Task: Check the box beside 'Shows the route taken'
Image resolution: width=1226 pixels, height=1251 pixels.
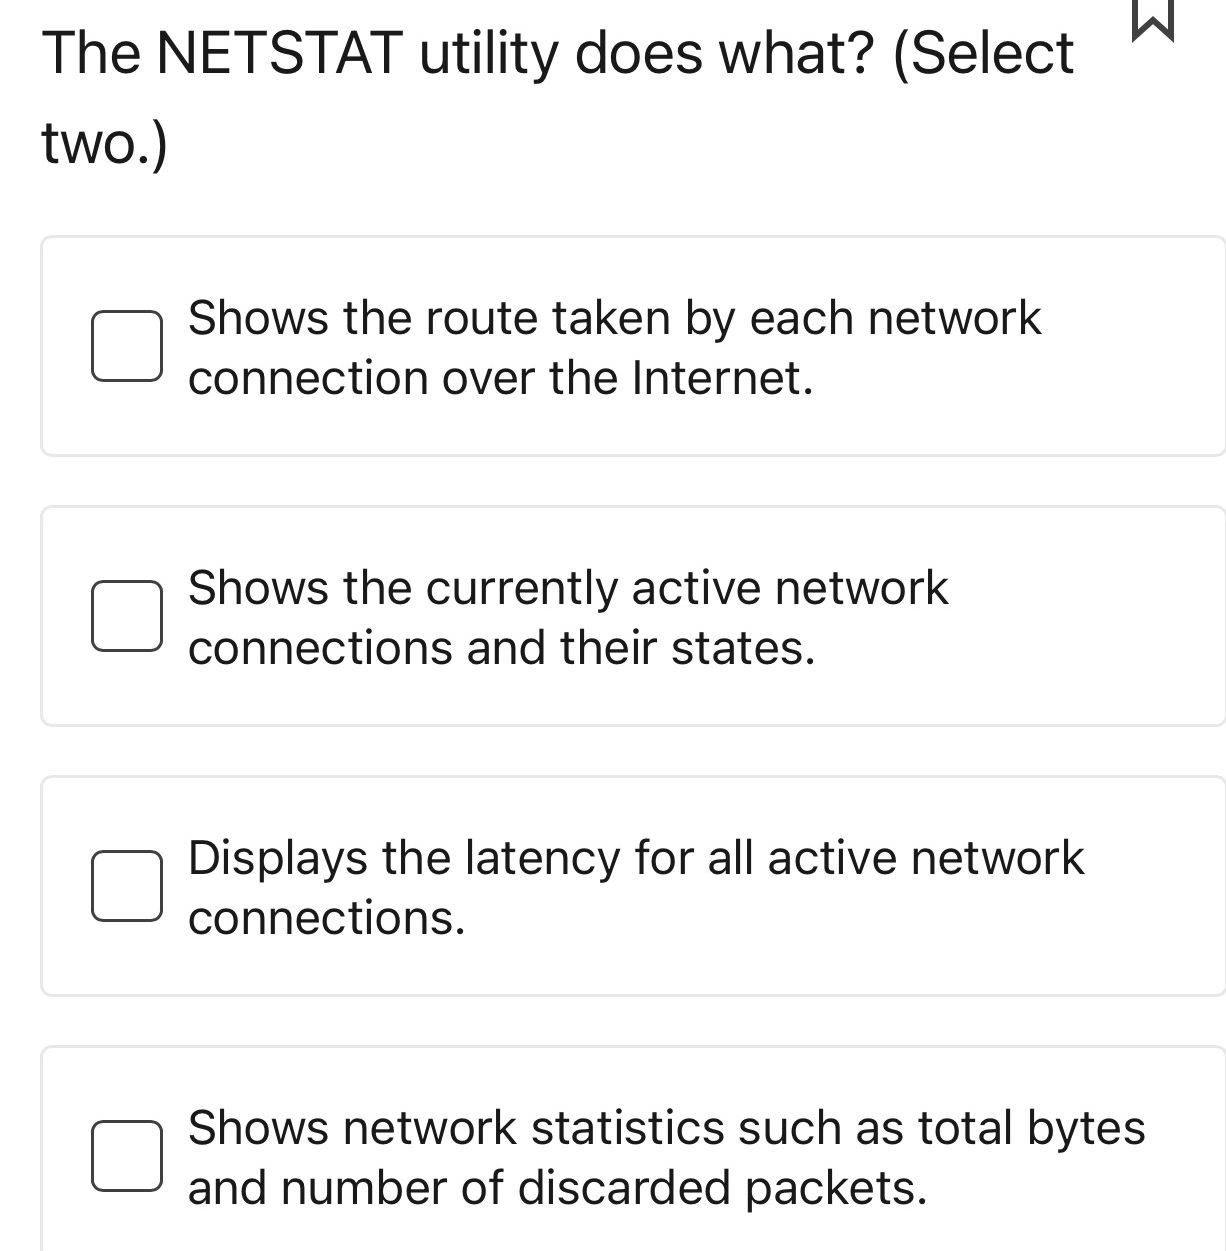Action: pos(126,346)
